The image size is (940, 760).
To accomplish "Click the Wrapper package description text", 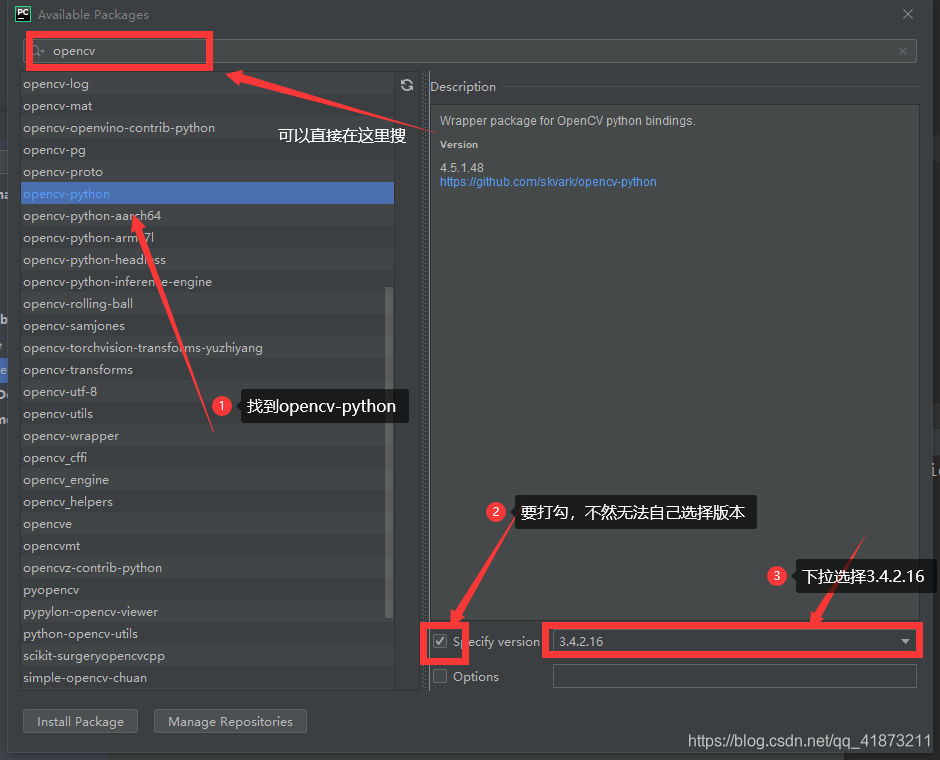I will [x=568, y=120].
